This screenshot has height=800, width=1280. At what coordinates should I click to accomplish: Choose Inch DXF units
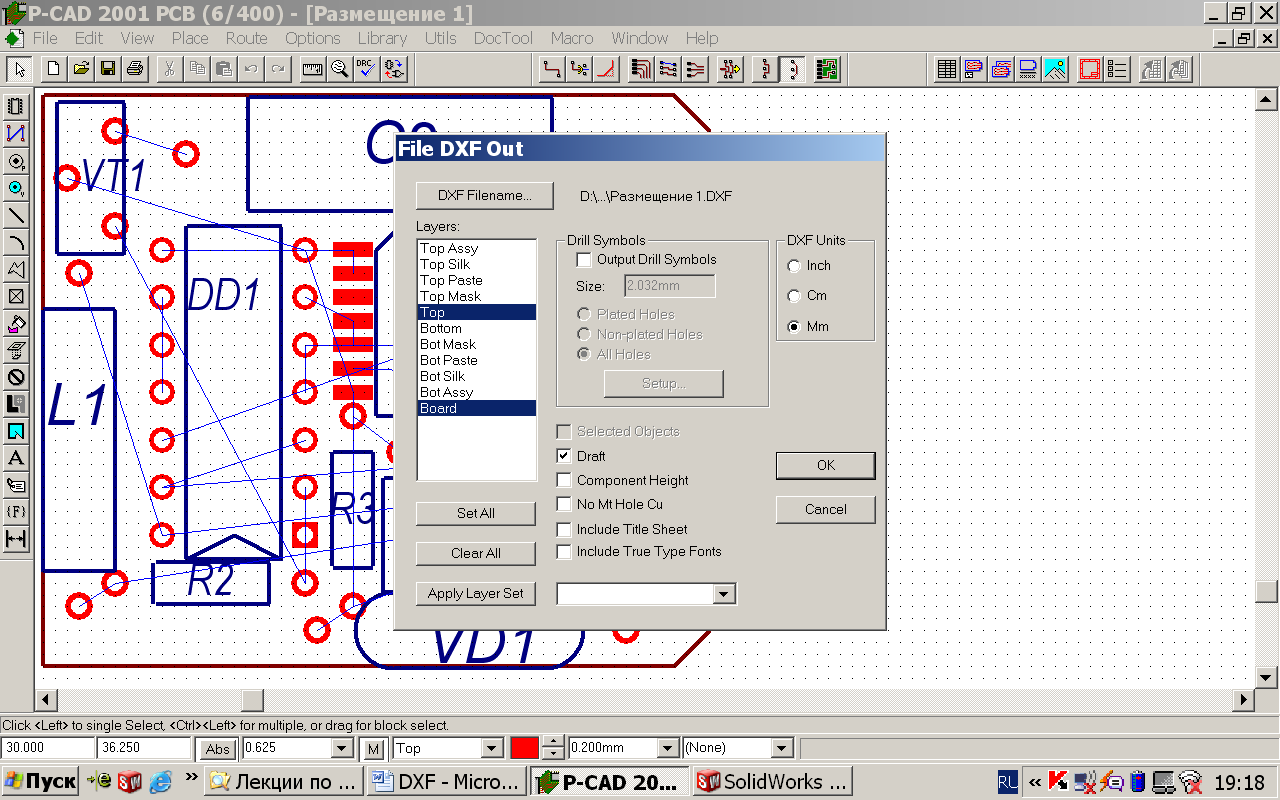794,266
